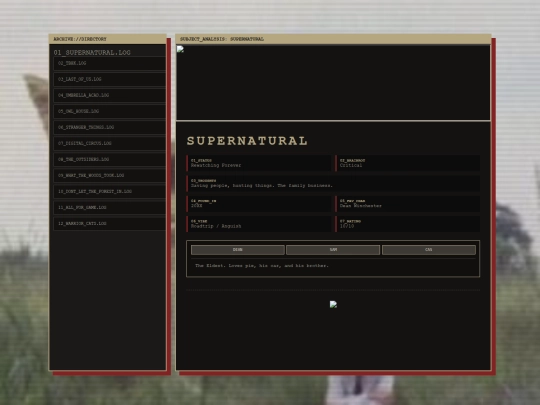Open 06_STRANGER_THINGS.LOG entry
Image resolution: width=540 pixels, height=405 pixels.
point(110,127)
